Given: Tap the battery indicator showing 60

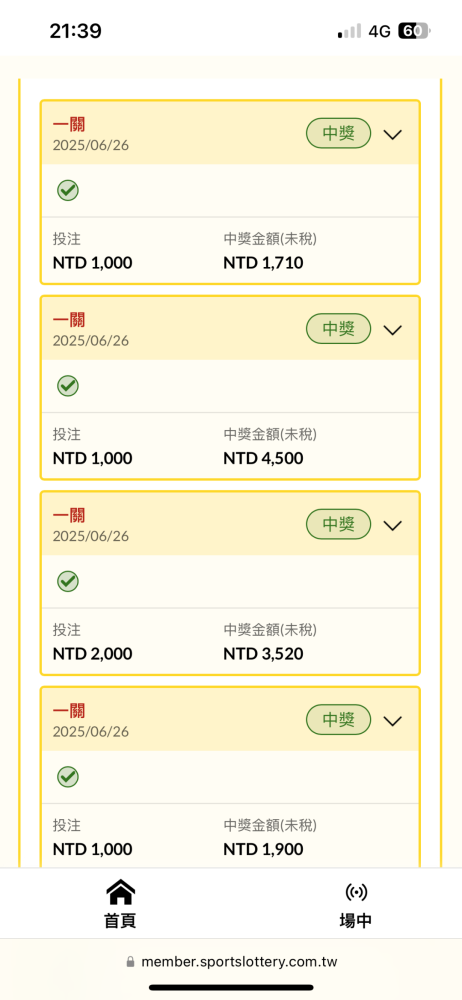Looking at the screenshot, I should (414, 31).
